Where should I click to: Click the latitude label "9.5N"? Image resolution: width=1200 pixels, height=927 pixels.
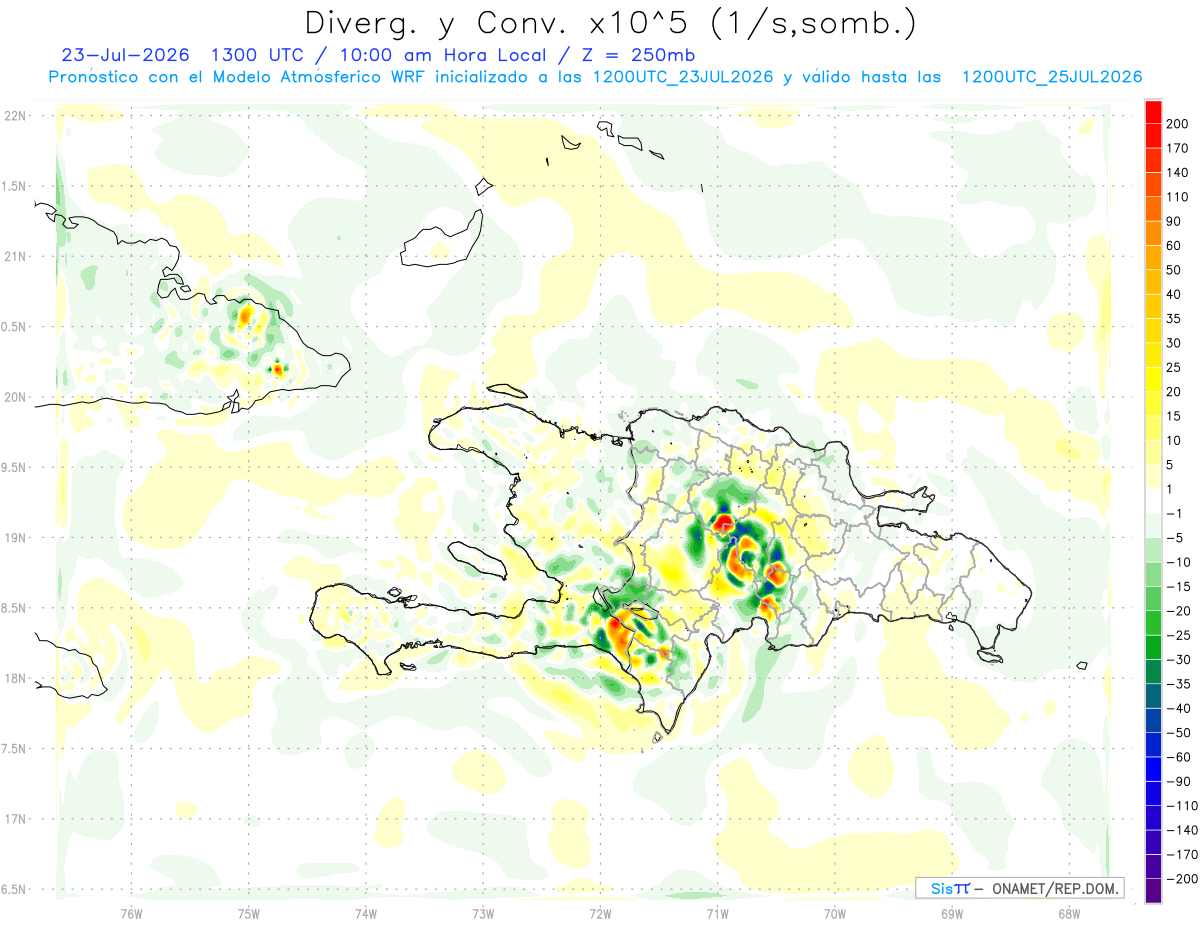tap(13, 467)
